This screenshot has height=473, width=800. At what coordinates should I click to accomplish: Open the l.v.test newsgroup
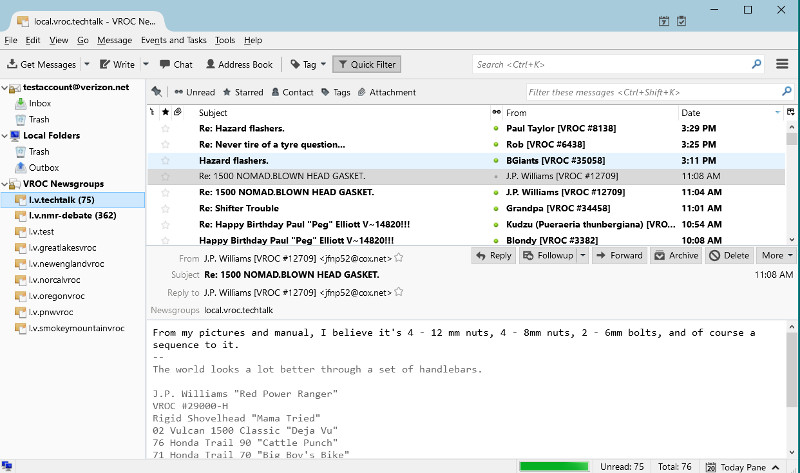click(35, 232)
